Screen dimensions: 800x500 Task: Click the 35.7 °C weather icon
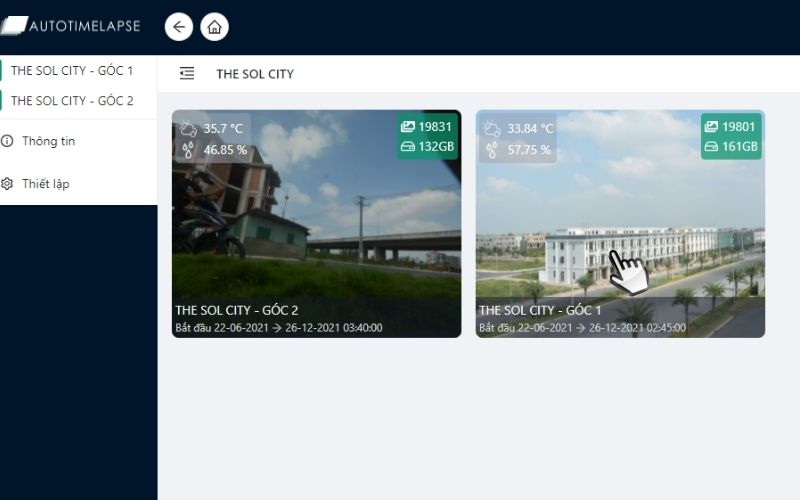(x=188, y=128)
